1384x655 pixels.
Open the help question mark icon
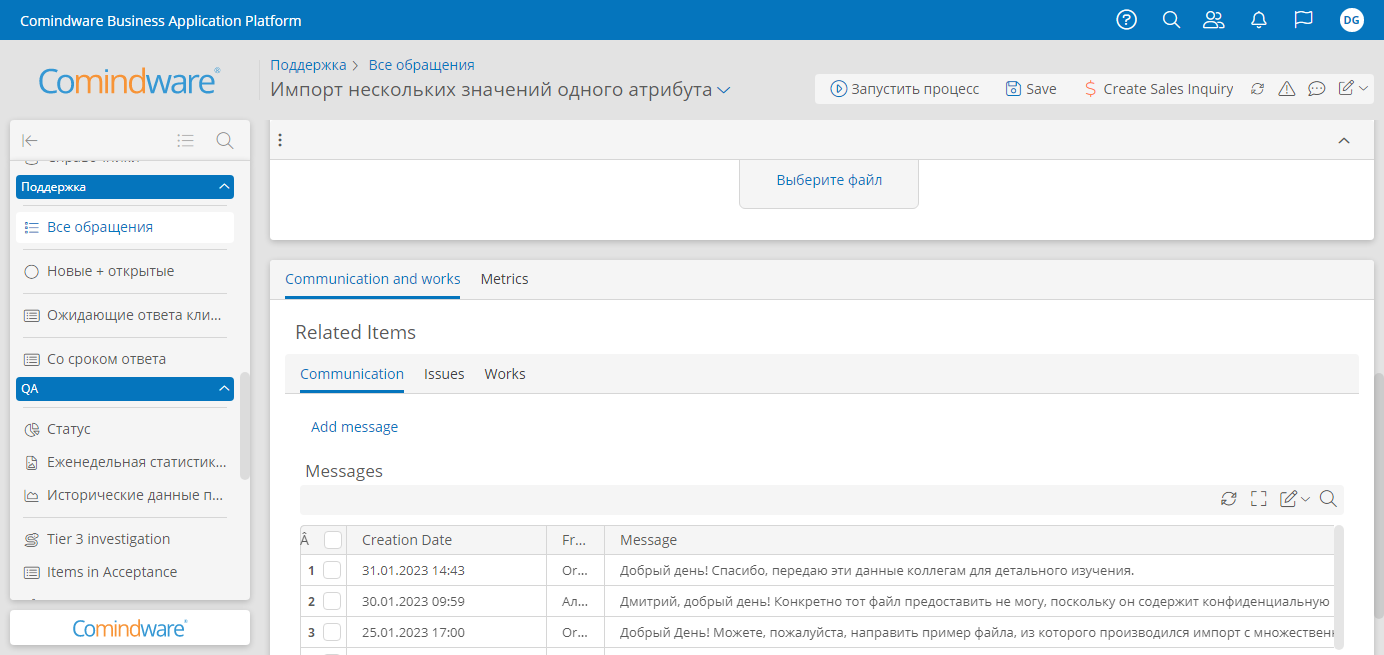[x=1127, y=20]
